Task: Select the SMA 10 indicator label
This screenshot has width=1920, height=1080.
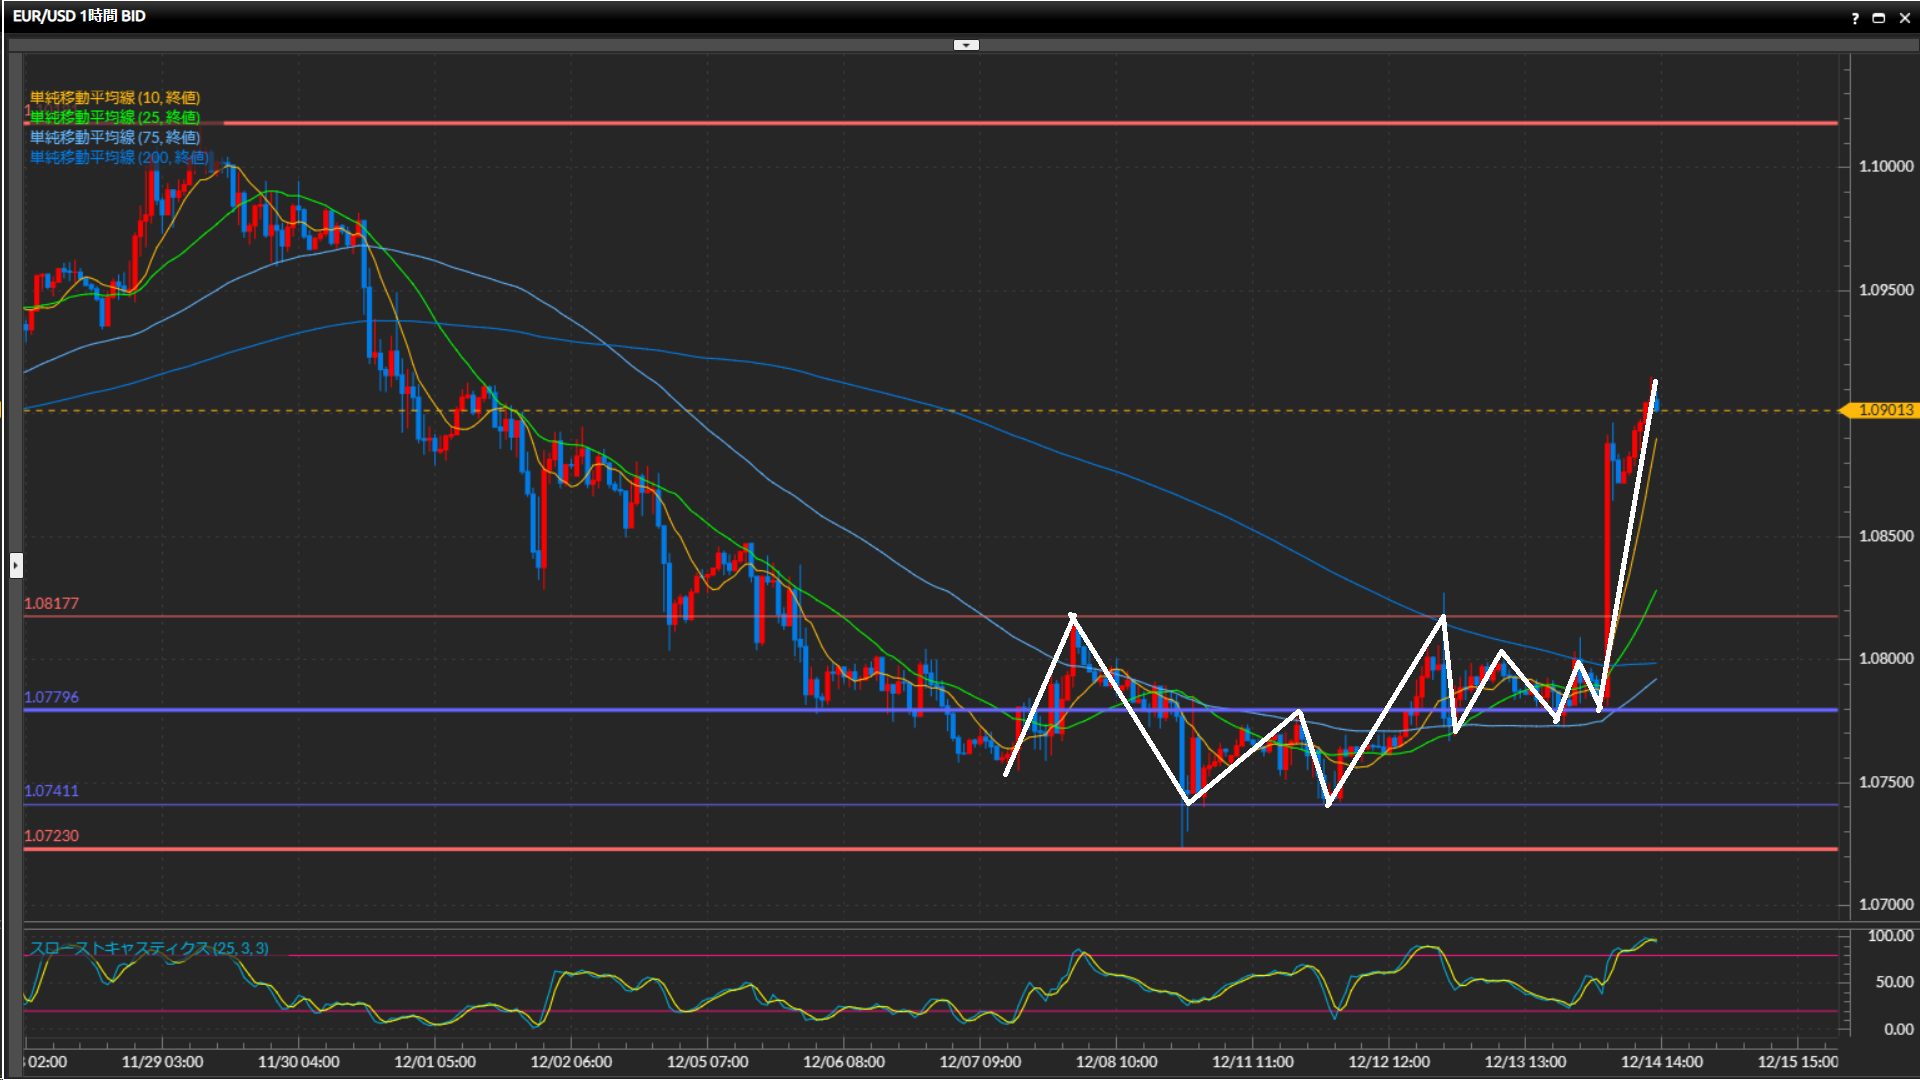Action: [x=115, y=97]
